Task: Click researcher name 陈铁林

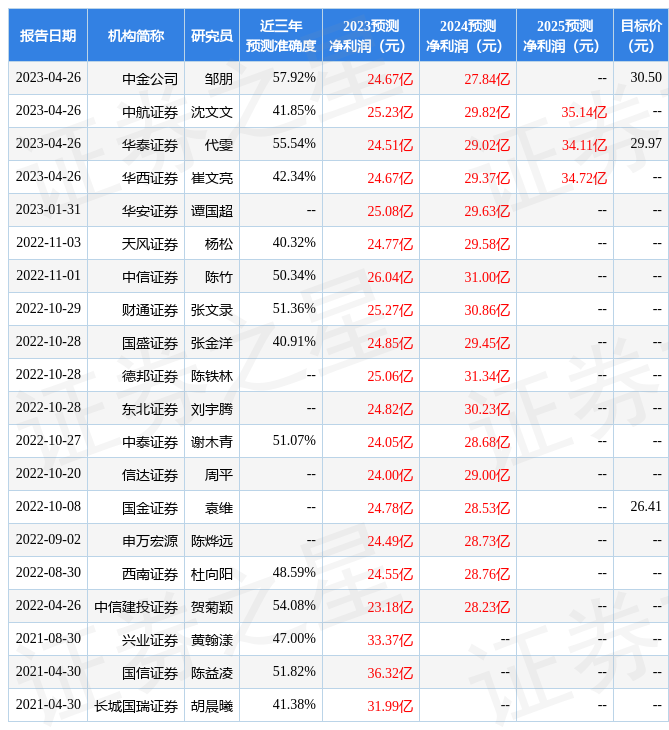Action: coord(212,376)
